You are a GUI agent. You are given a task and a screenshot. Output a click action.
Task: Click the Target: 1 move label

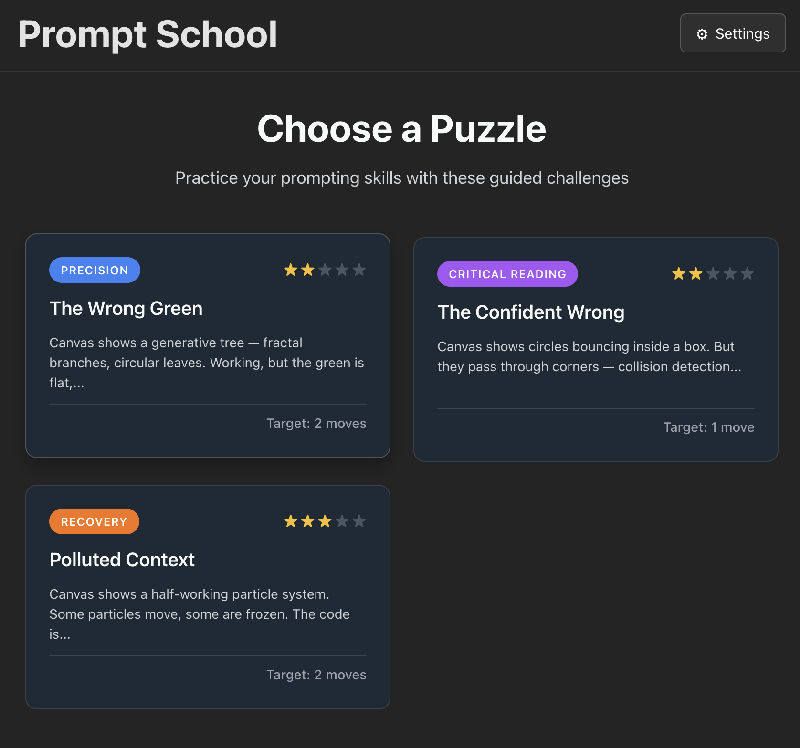coord(709,427)
